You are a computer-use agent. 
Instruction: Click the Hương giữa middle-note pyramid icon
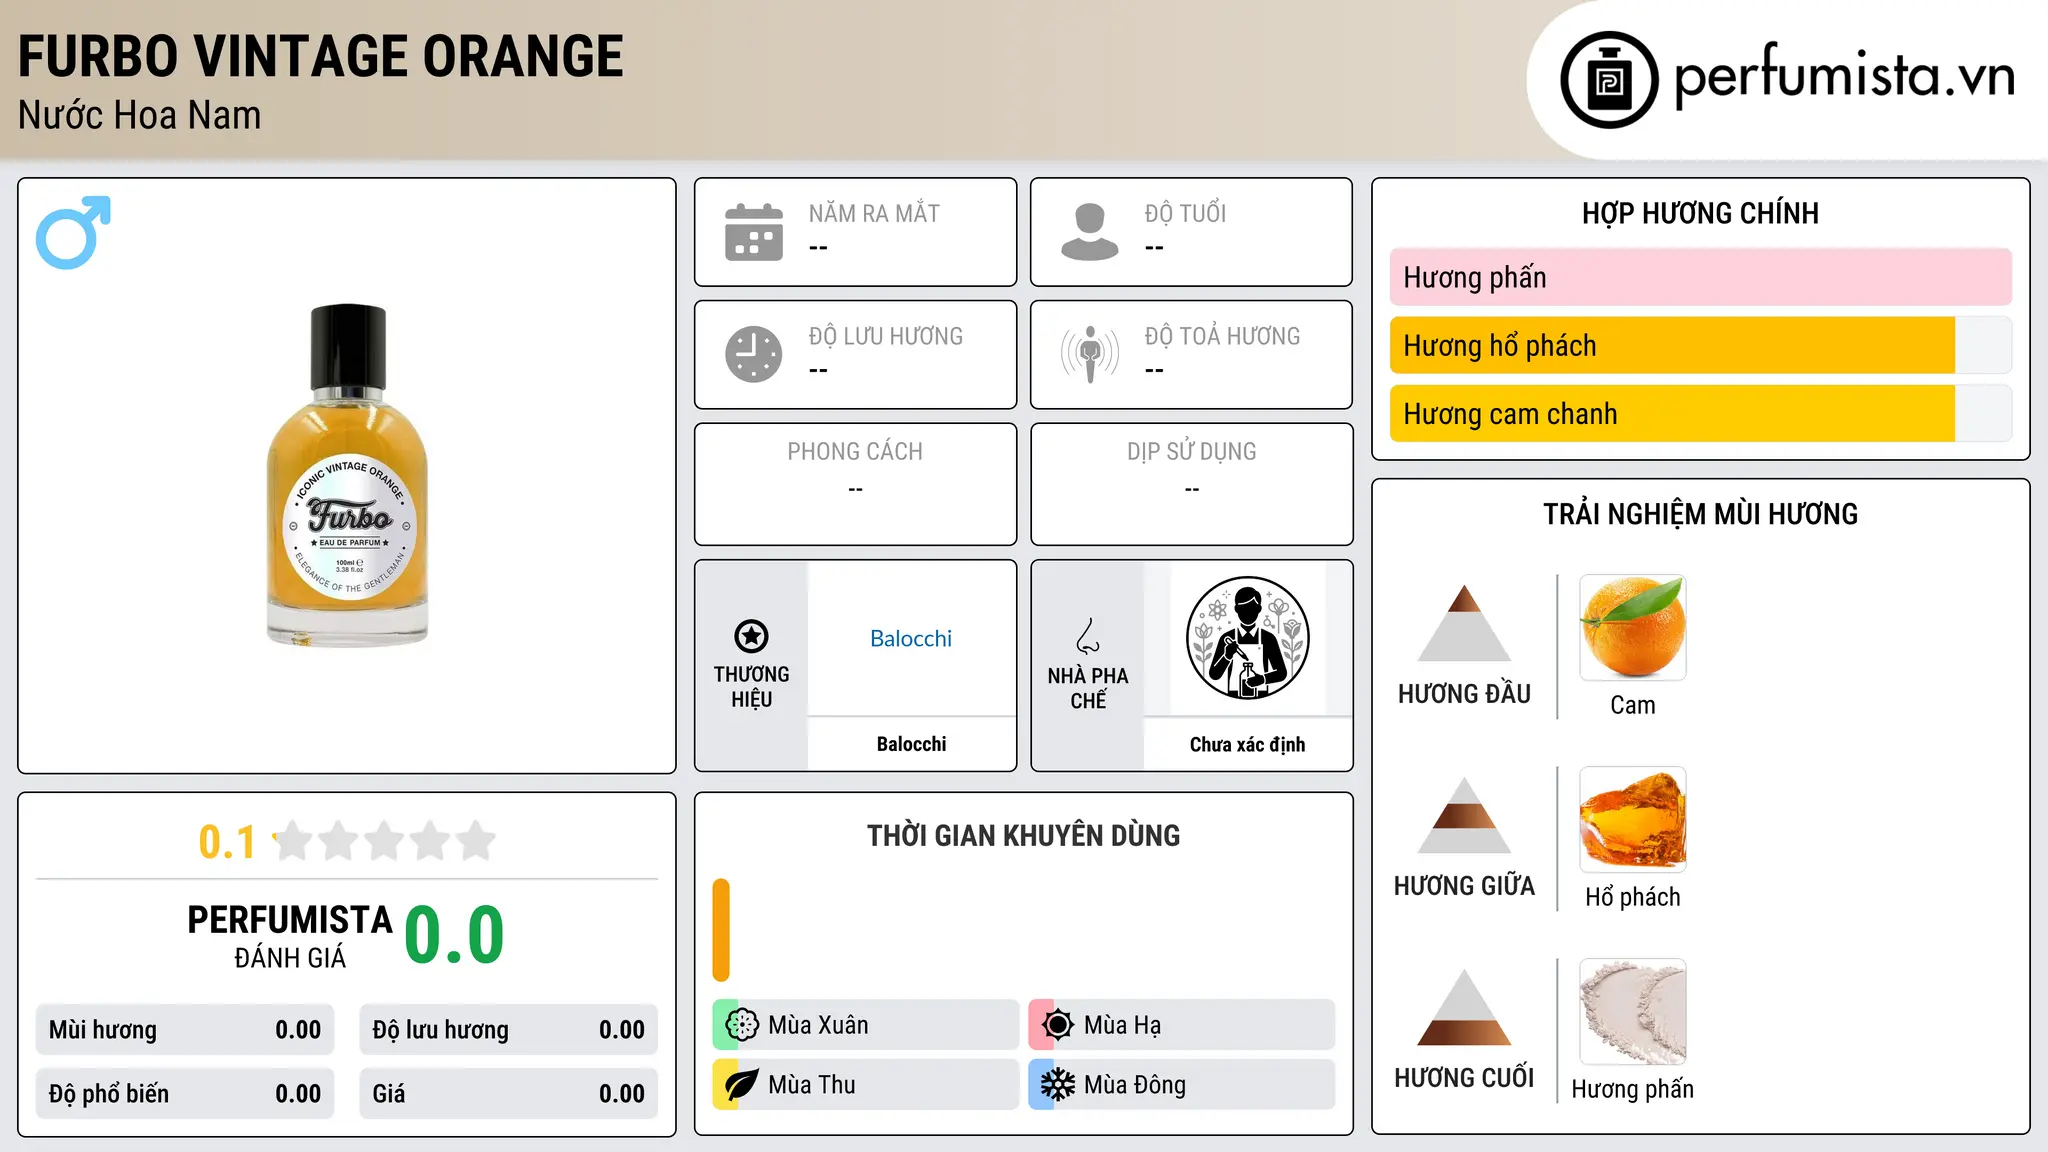[1464, 815]
